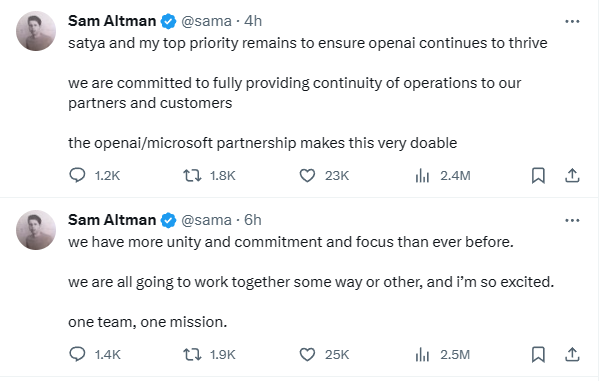Image resolution: width=604 pixels, height=381 pixels.
Task: Open more options on the 6h tweet
Action: [572, 220]
